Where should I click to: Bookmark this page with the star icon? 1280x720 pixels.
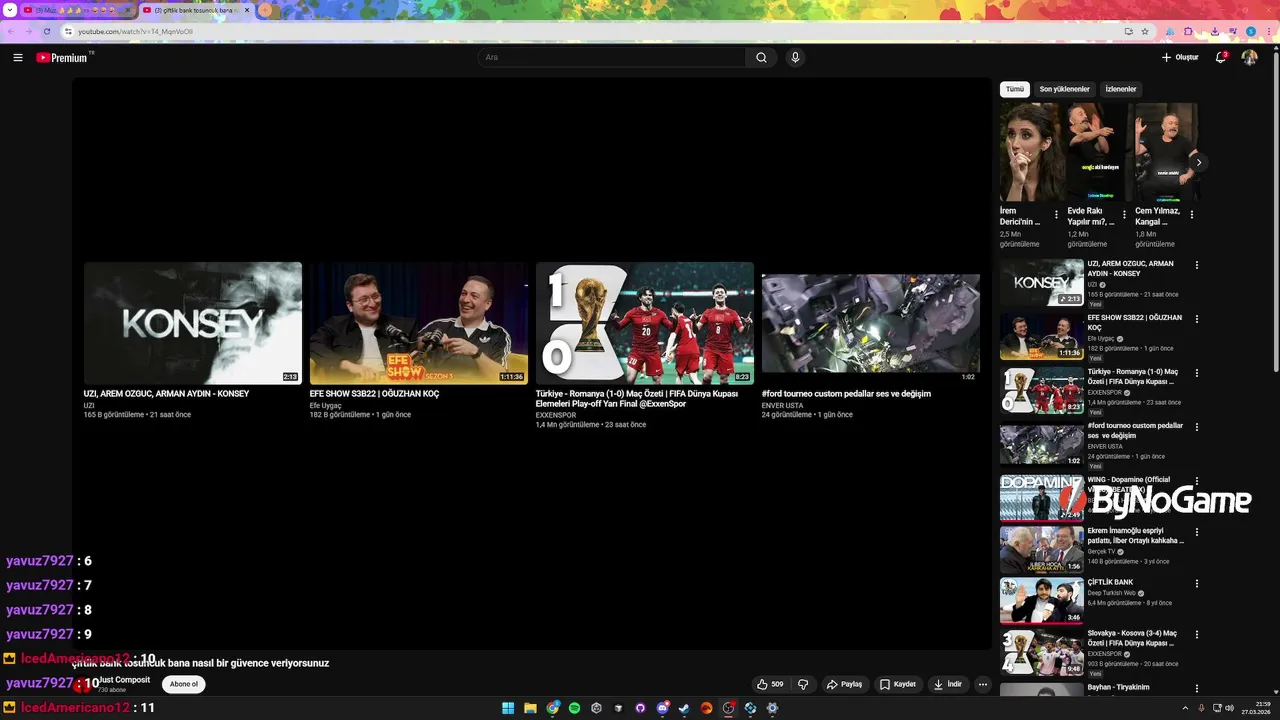tap(1145, 31)
